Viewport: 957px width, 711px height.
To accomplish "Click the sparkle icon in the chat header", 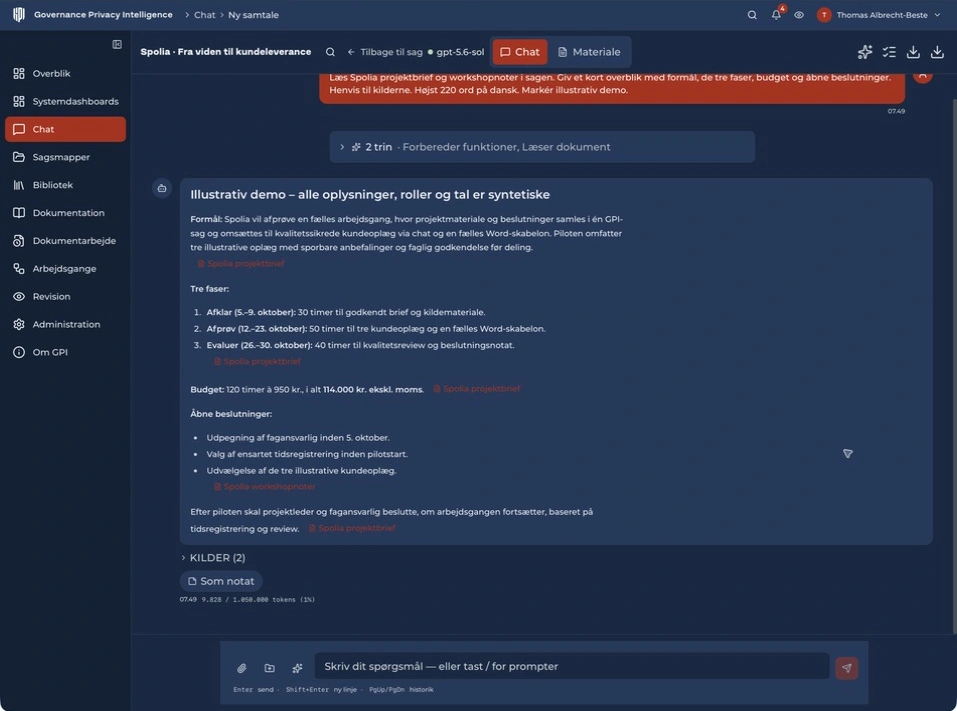I will coord(865,52).
